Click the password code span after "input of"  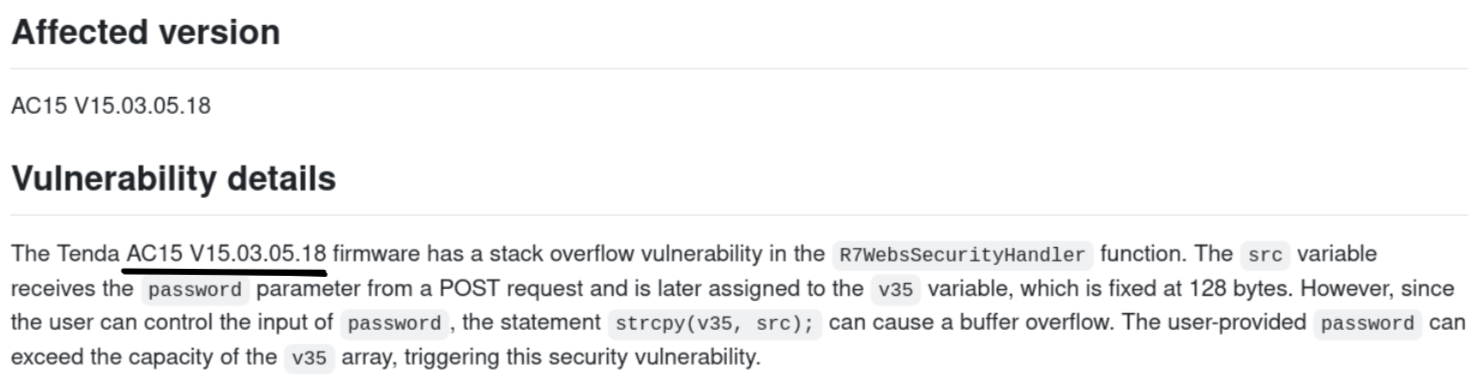click(x=394, y=324)
